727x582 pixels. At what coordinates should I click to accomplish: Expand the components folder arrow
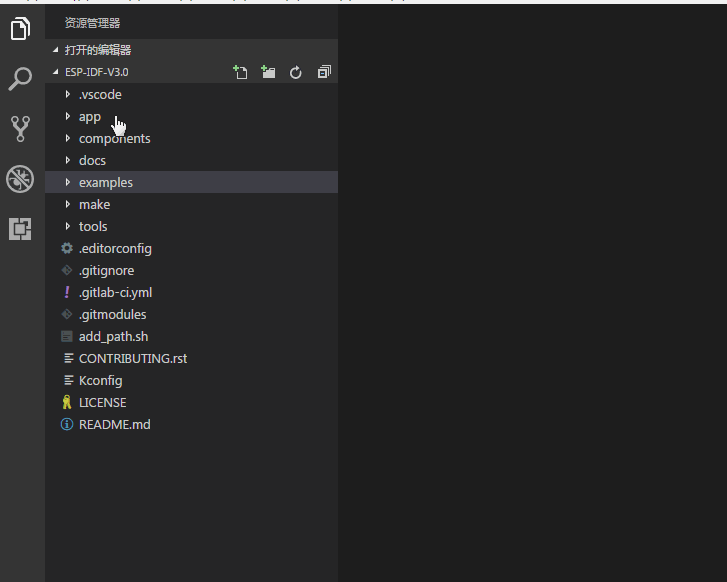68,138
